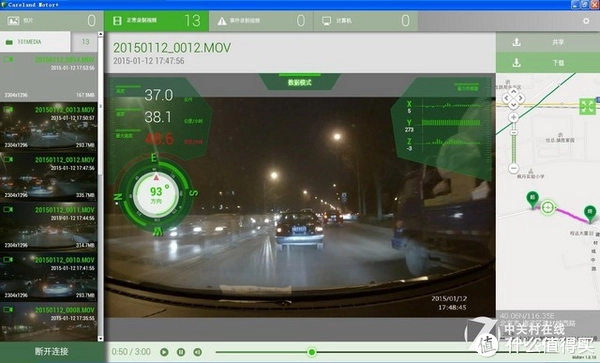Click the disconnect button at bottom left
Image resolution: width=600 pixels, height=363 pixels.
click(x=52, y=352)
